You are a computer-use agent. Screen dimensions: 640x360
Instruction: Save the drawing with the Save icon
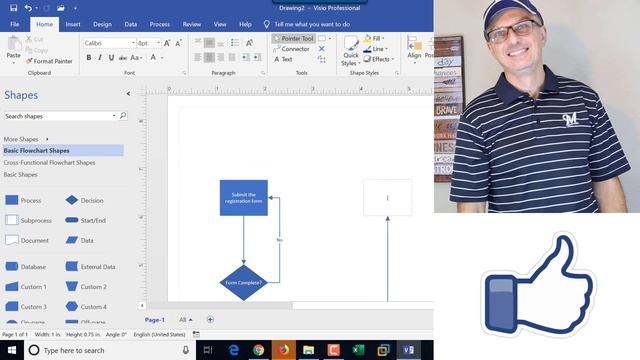[x=13, y=8]
